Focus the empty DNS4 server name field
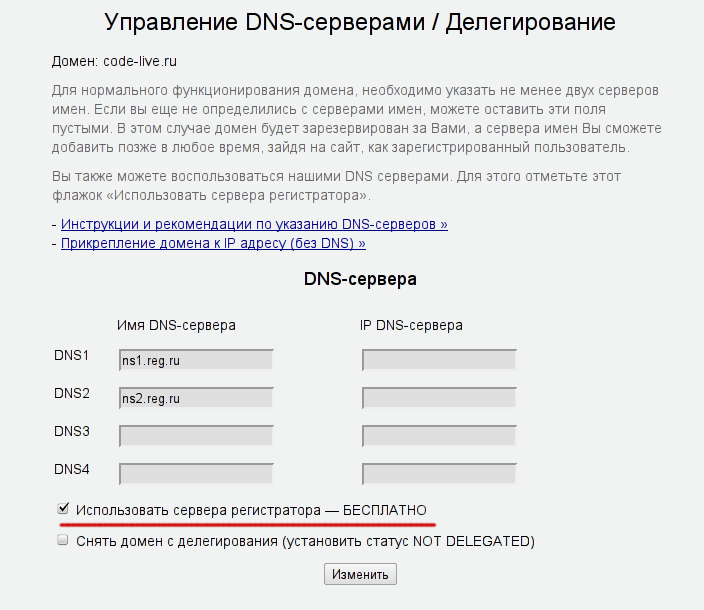 click(196, 474)
